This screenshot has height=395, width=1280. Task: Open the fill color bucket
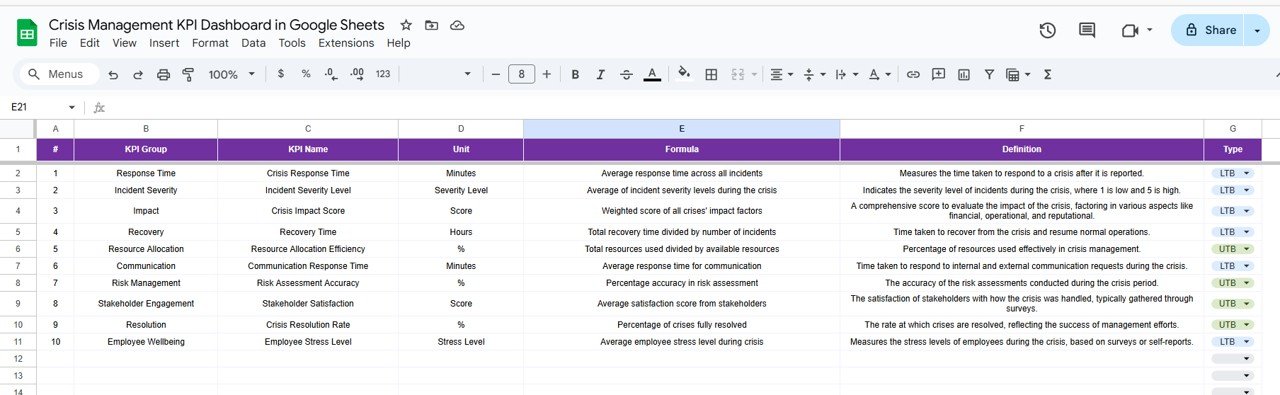click(x=685, y=74)
